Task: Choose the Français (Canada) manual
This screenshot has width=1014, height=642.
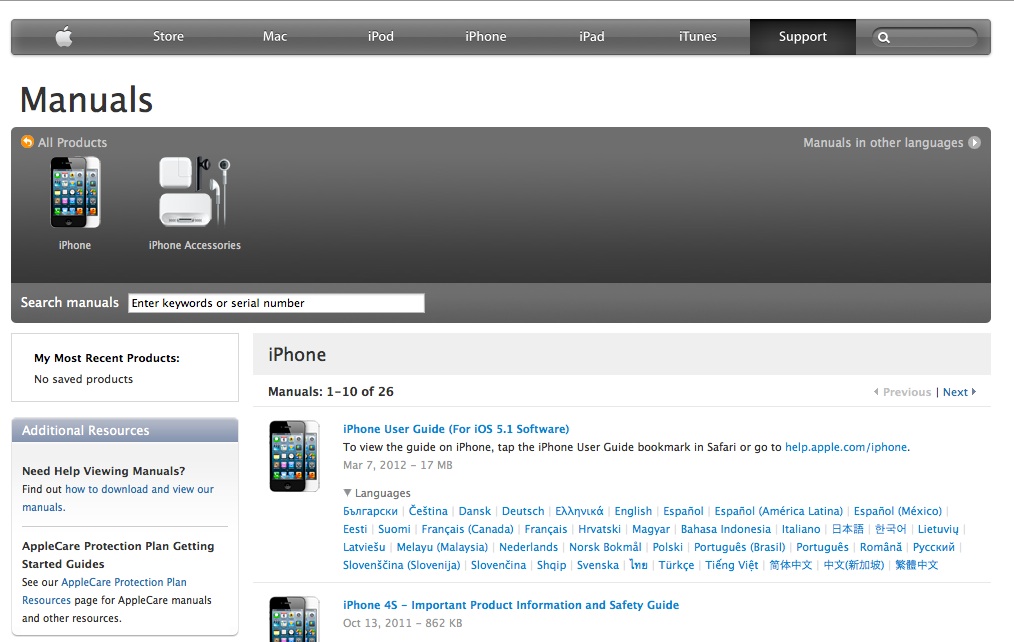Action: tap(468, 530)
